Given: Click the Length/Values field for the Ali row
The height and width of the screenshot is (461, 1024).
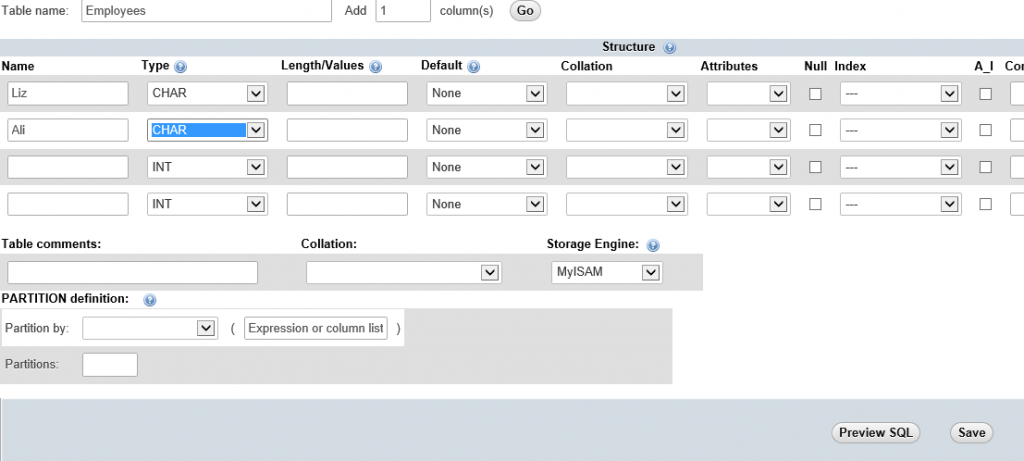Looking at the screenshot, I should tap(347, 130).
